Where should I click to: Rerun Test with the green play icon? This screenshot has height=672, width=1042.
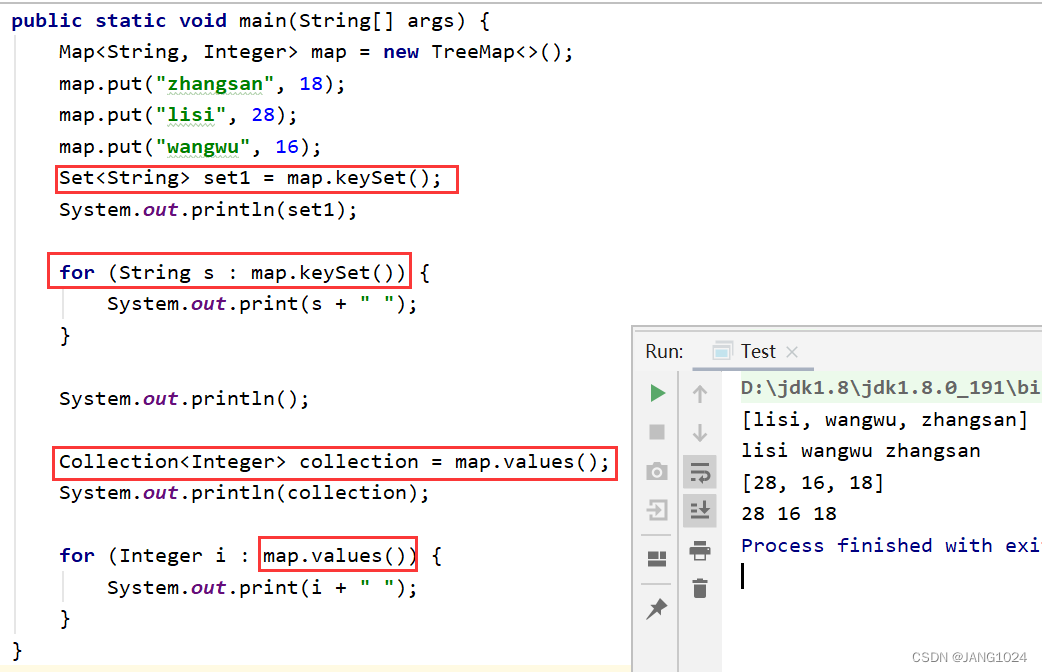point(657,393)
